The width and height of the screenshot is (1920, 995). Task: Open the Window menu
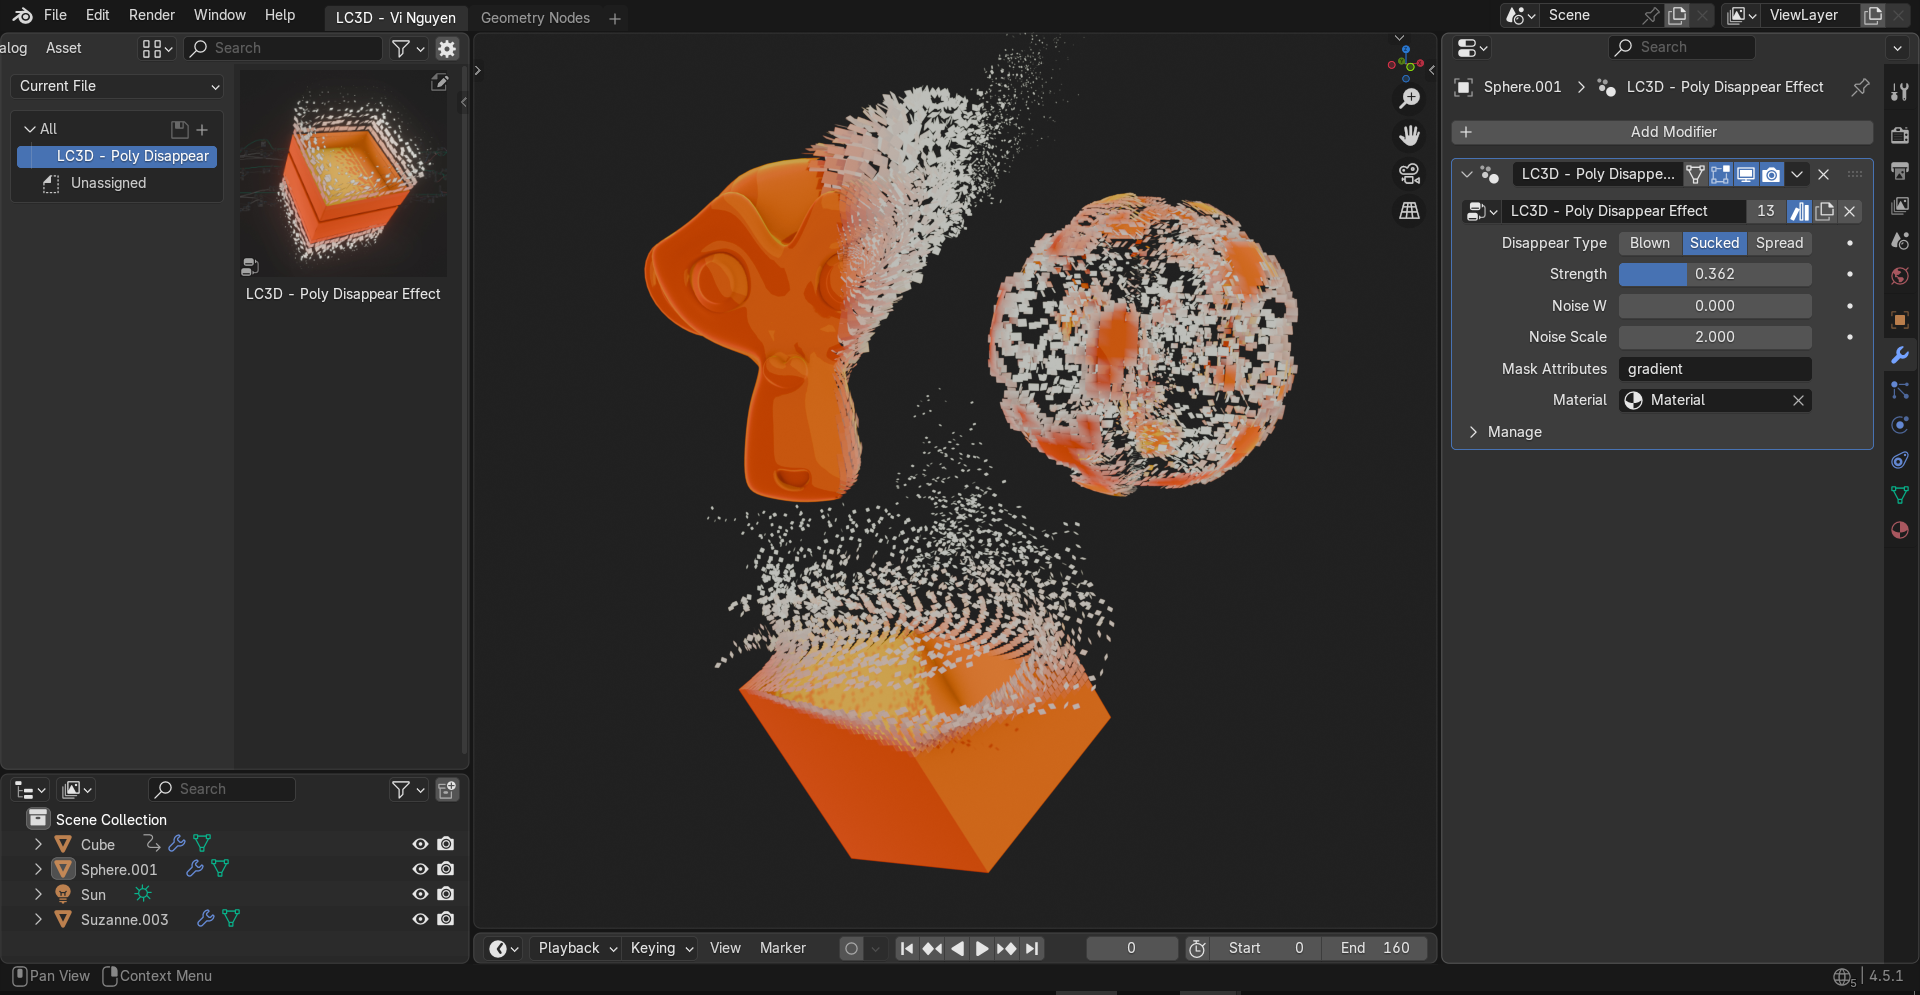click(x=220, y=15)
